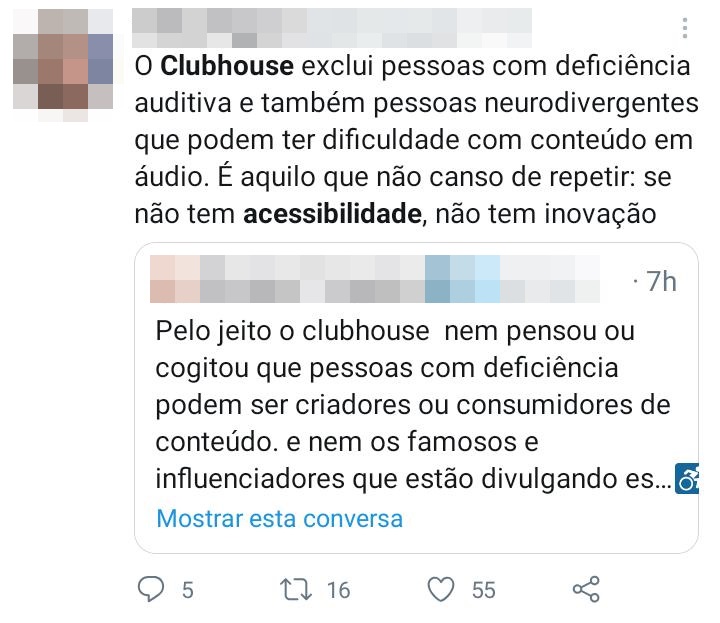
Task: Click the reply speech bubble icon
Action: pyautogui.click(x=151, y=589)
